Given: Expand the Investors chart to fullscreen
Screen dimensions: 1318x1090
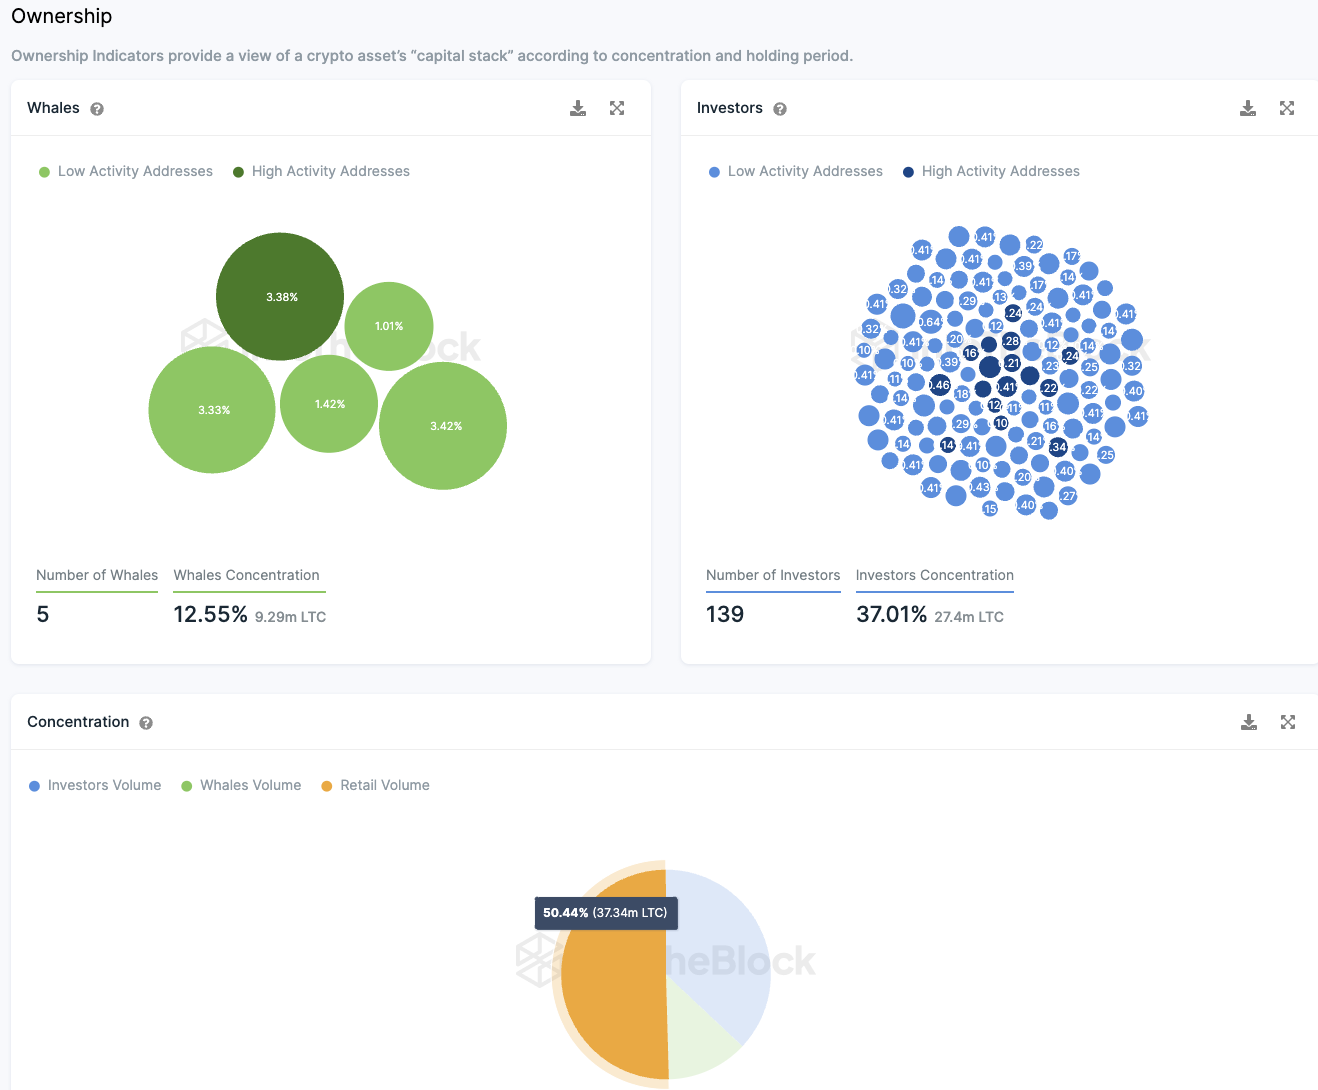Looking at the screenshot, I should (x=1287, y=108).
